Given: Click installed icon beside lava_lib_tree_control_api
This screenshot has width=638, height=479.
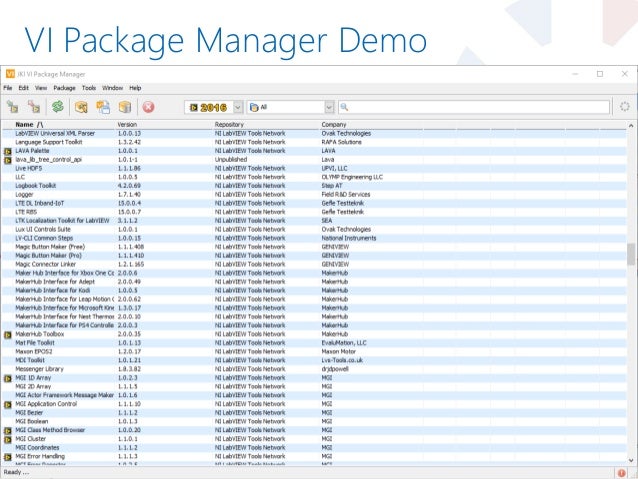Looking at the screenshot, I should (x=8, y=160).
